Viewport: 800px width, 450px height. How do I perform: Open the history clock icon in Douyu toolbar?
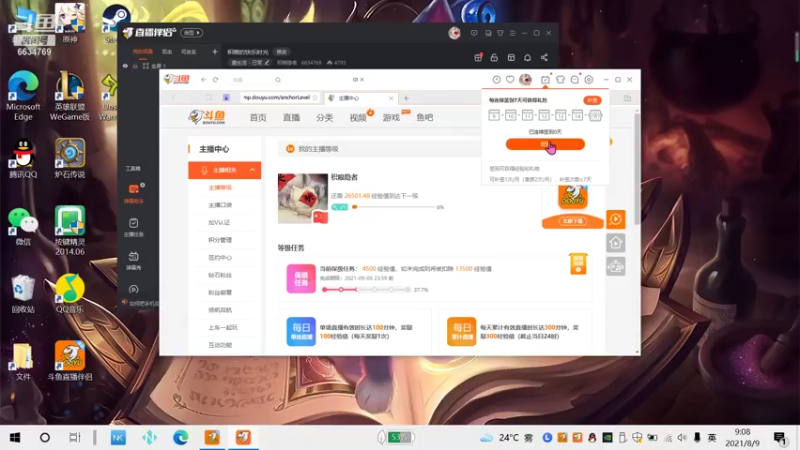(496, 80)
